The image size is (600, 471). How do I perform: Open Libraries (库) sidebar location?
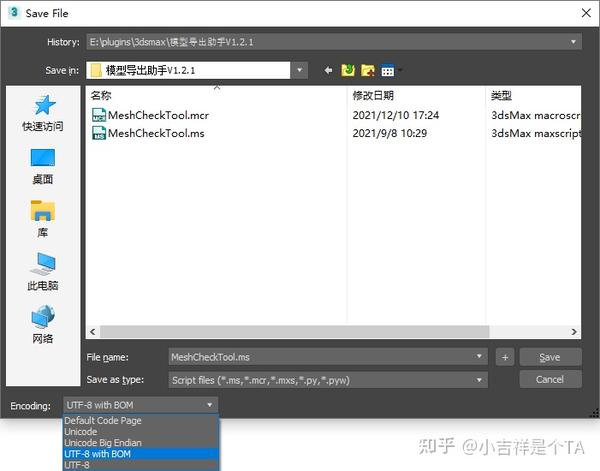tap(43, 219)
